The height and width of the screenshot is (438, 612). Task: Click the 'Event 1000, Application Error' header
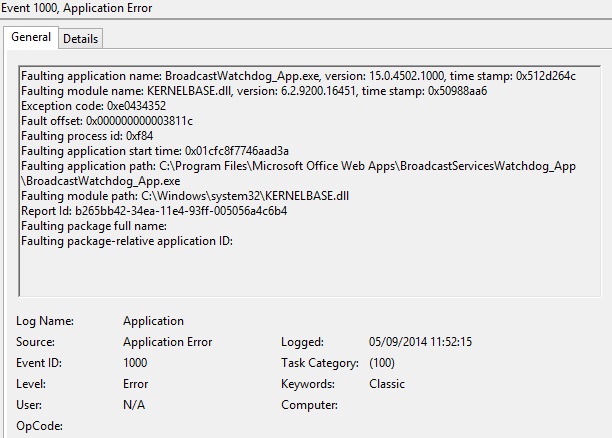point(76,8)
